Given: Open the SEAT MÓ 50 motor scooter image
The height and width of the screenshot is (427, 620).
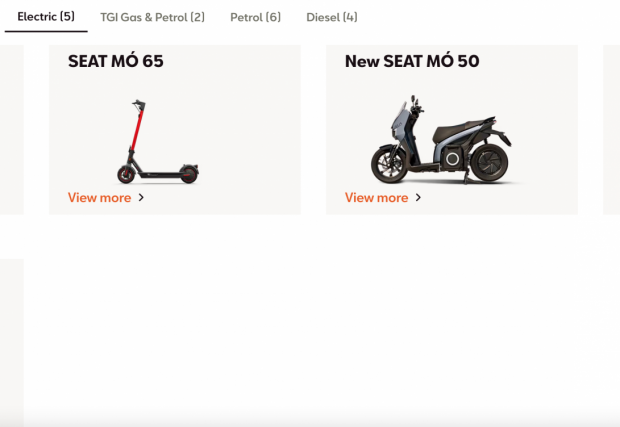Looking at the screenshot, I should [441, 139].
